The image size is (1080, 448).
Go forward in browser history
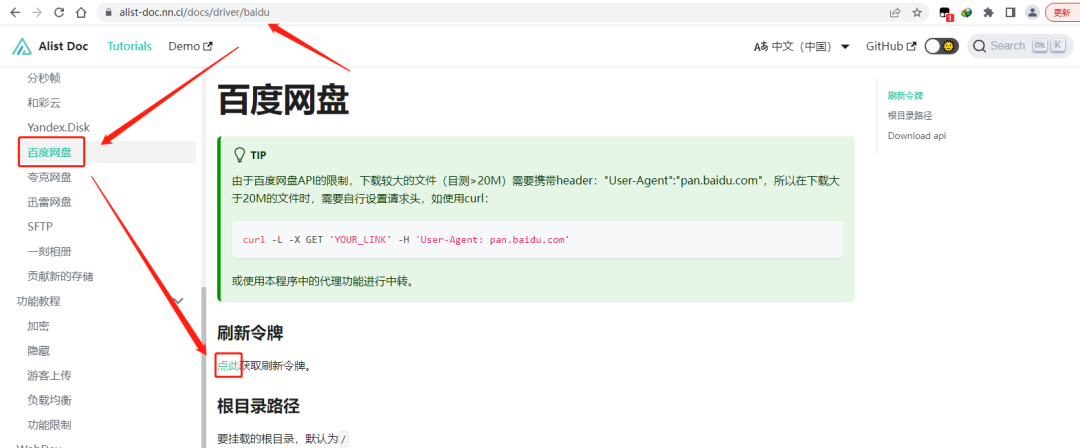pyautogui.click(x=37, y=12)
